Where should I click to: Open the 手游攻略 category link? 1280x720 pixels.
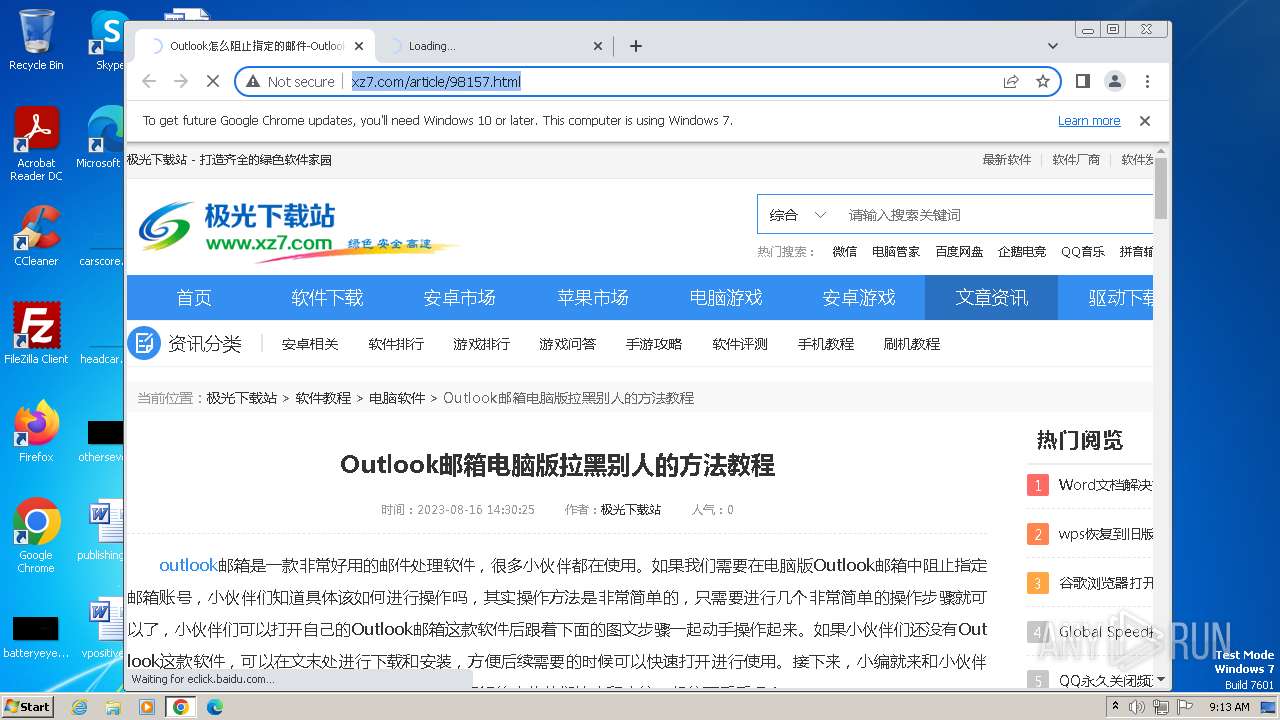(x=654, y=344)
